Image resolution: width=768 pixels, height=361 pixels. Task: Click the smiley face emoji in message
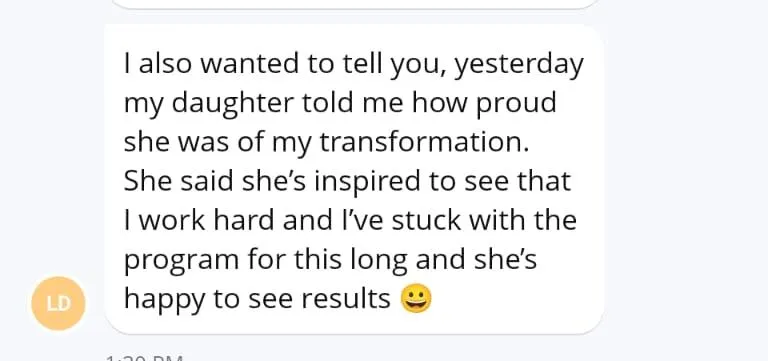tap(416, 298)
